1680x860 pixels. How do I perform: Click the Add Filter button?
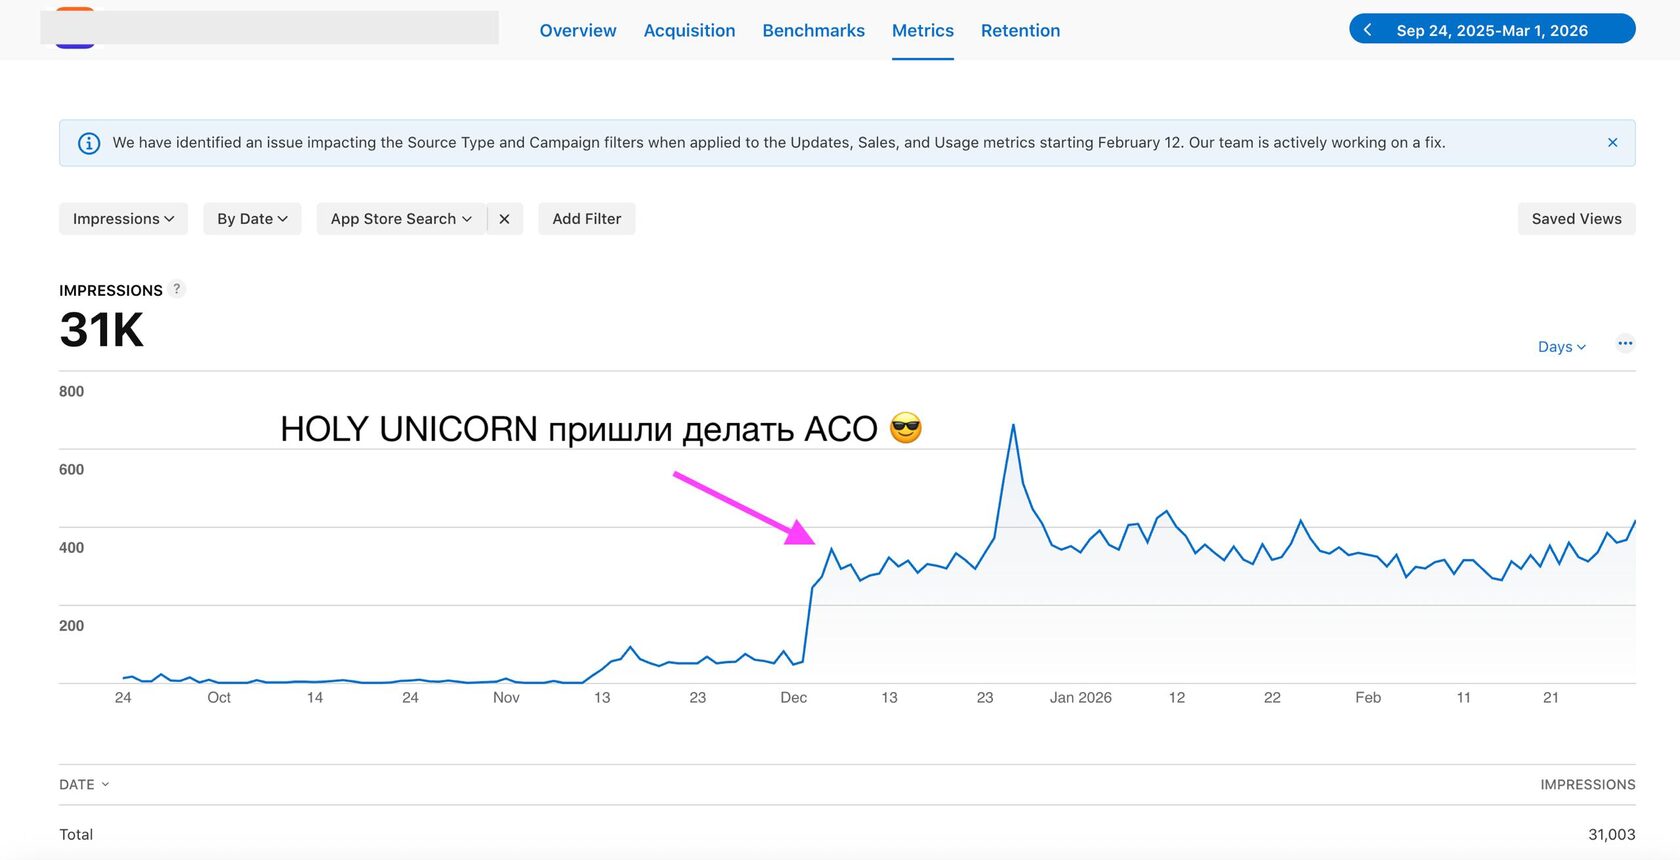click(x=587, y=219)
